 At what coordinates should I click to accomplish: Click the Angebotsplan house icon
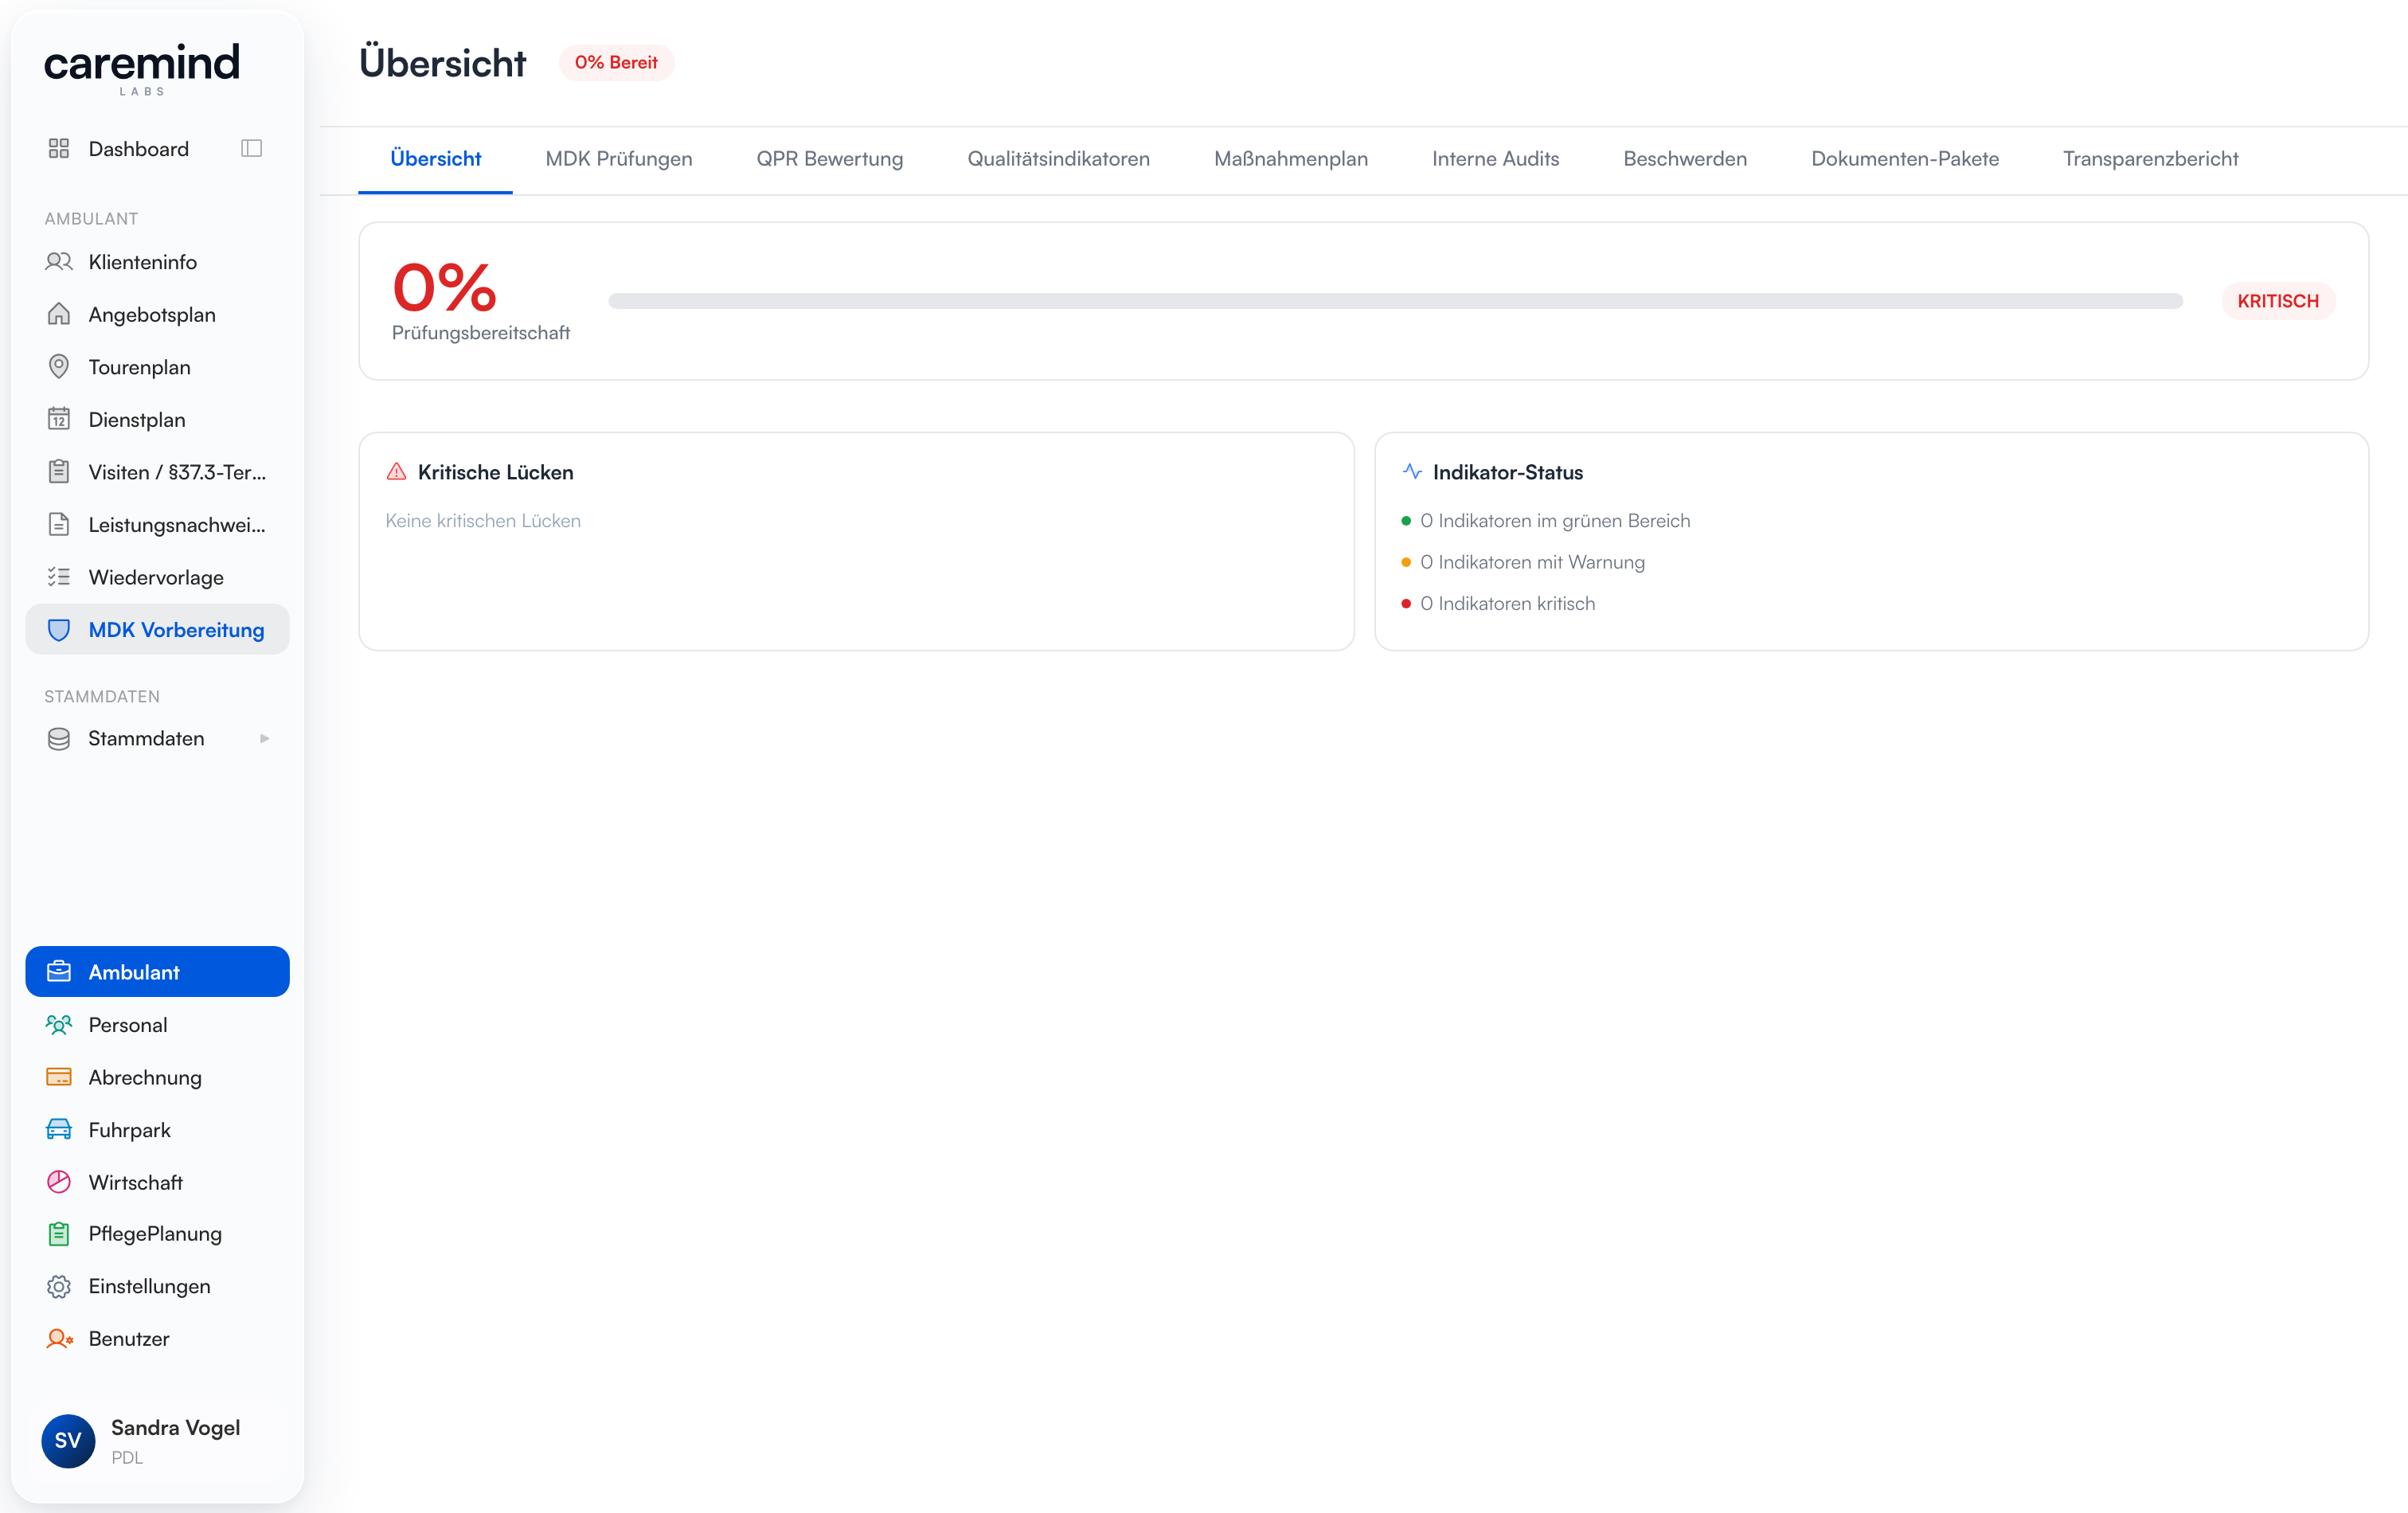coord(59,314)
